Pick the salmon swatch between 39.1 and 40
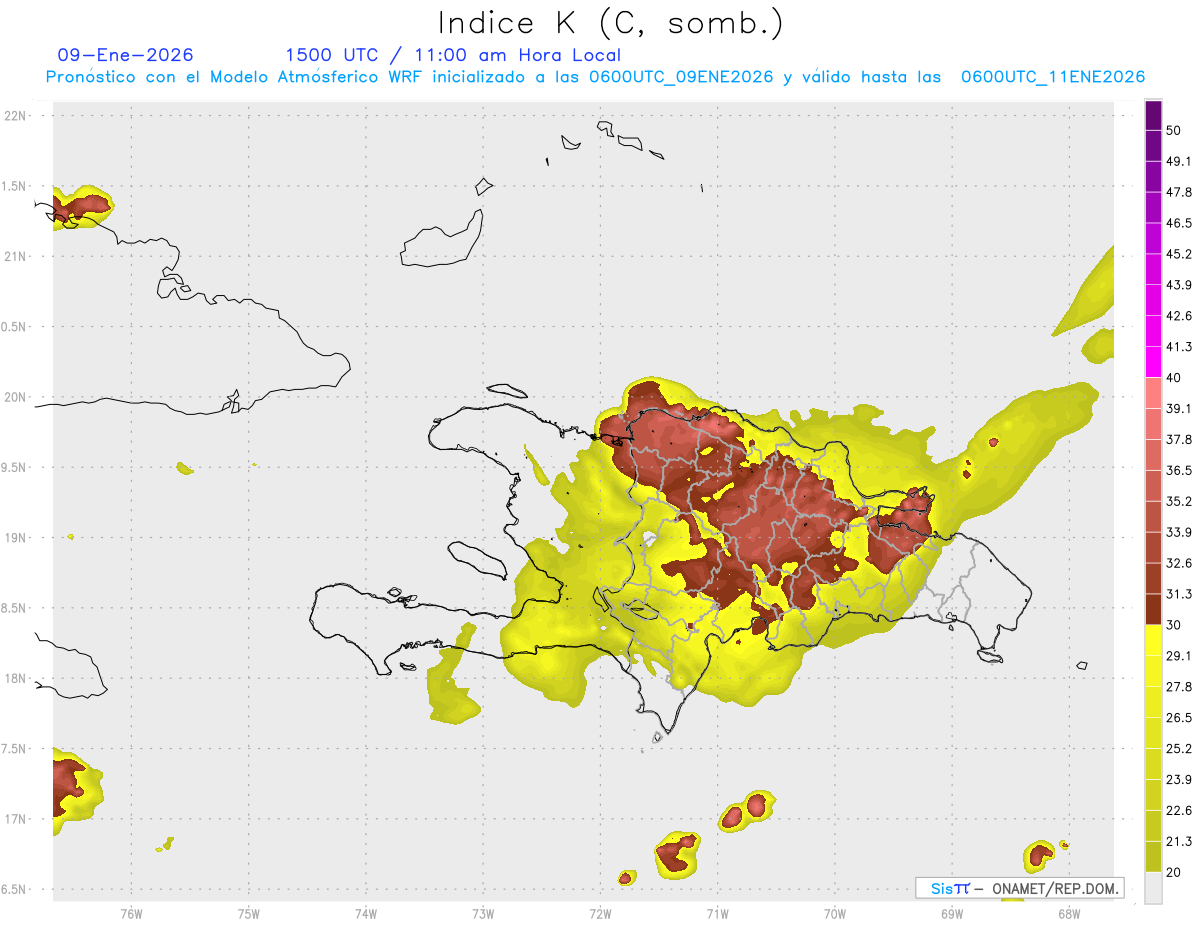This screenshot has width=1200, height=927. [x=1153, y=394]
